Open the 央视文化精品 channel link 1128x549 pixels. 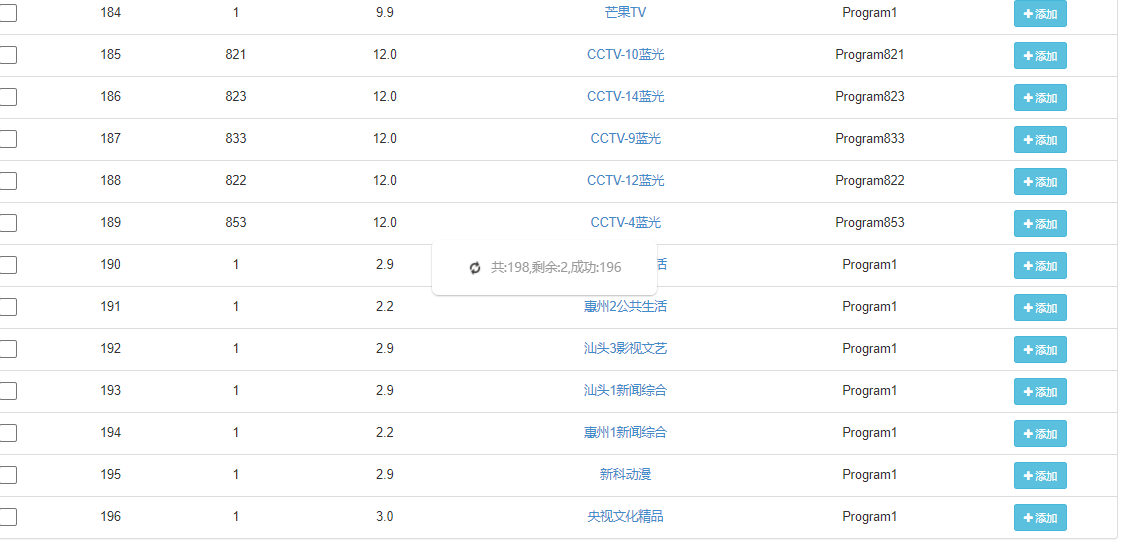pyautogui.click(x=625, y=516)
